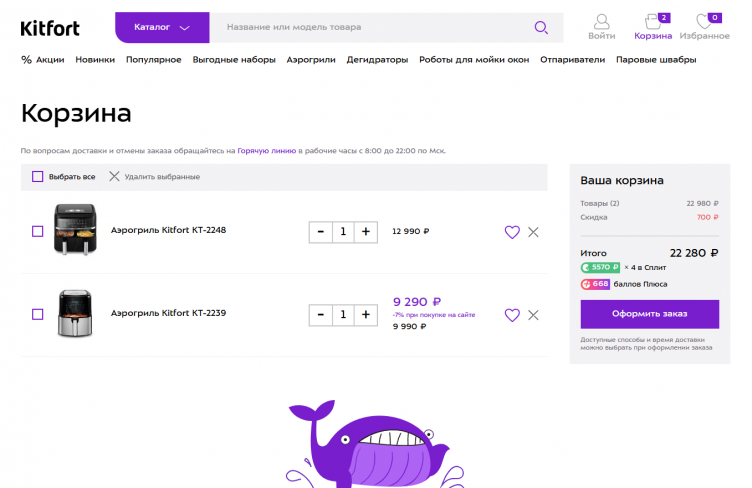Add KT-2248 to favorites with heart icon
The width and height of the screenshot is (752, 488).
click(x=512, y=232)
